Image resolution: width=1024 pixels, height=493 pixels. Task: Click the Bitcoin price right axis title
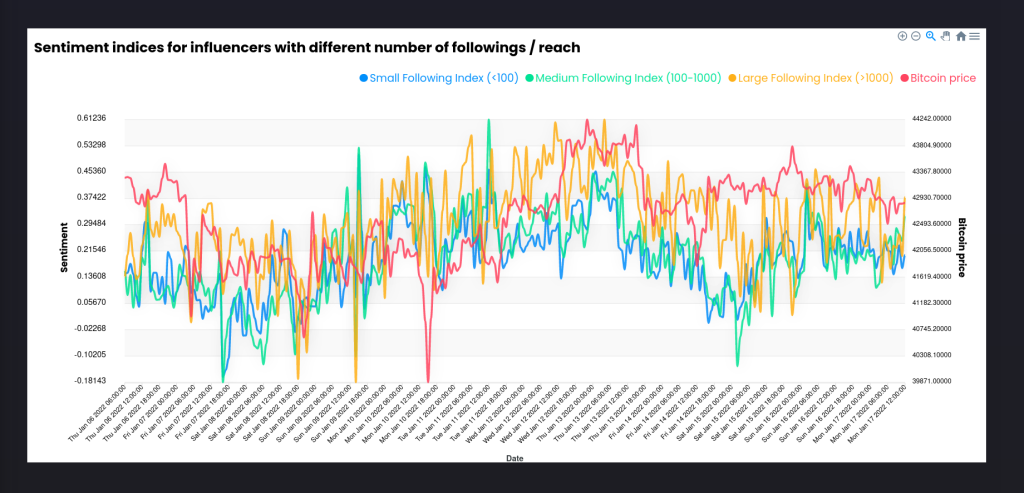(x=963, y=247)
